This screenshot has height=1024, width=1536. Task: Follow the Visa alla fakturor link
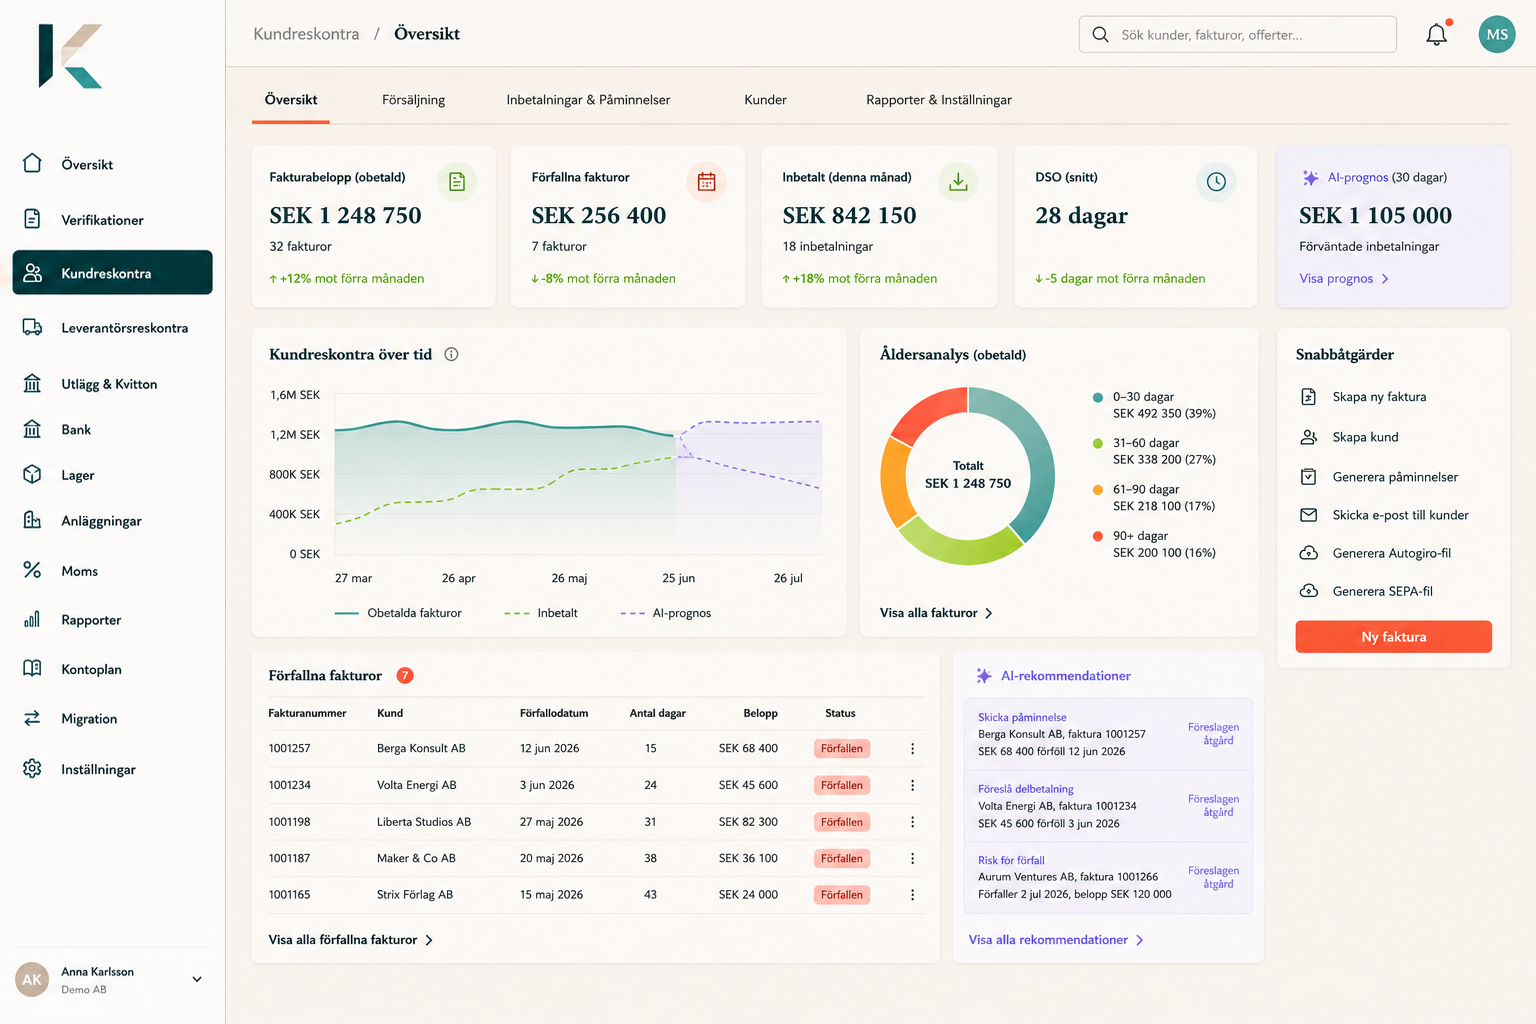pos(936,613)
